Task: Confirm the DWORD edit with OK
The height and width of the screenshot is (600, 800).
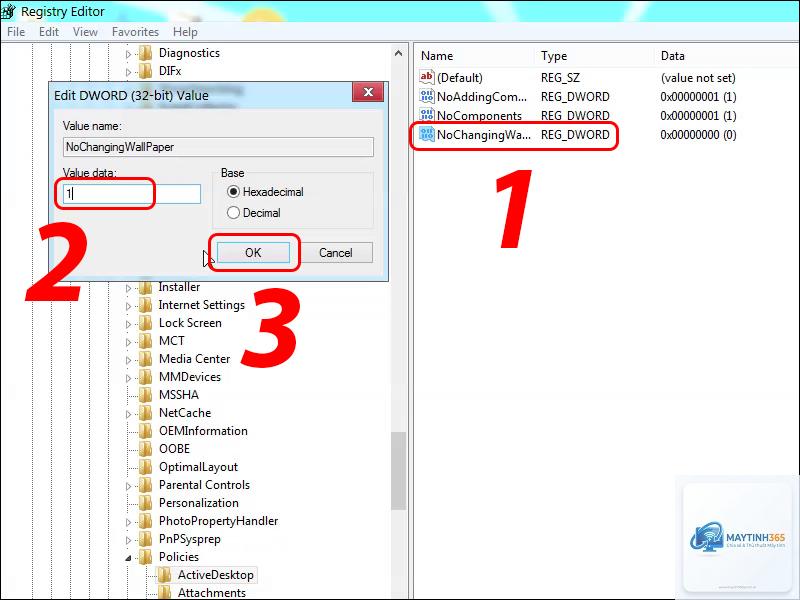Action: (253, 253)
